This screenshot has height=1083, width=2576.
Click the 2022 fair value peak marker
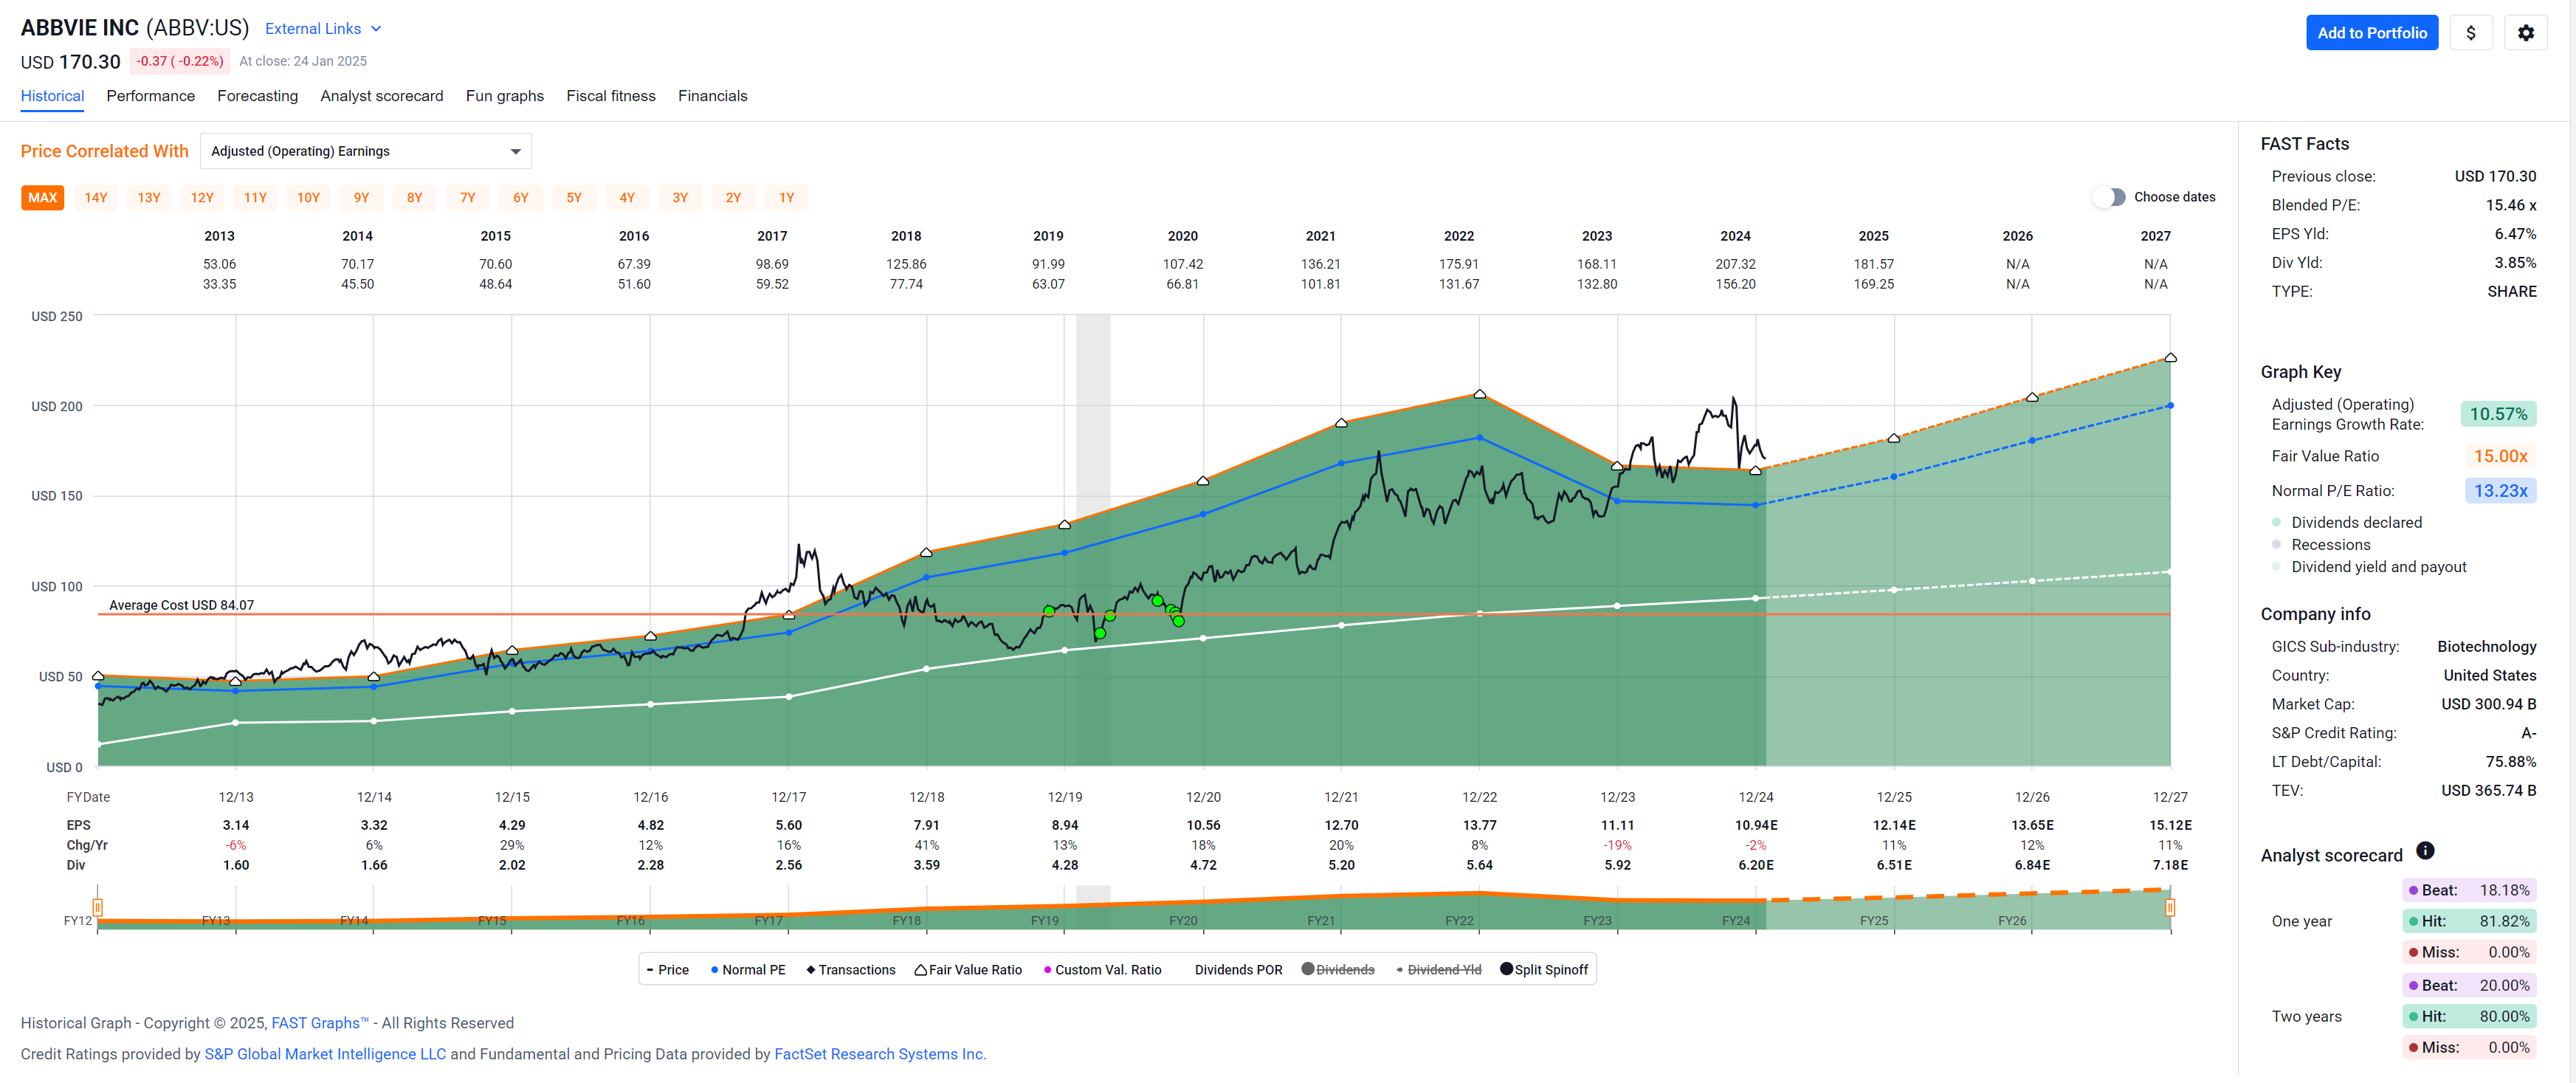[1479, 394]
